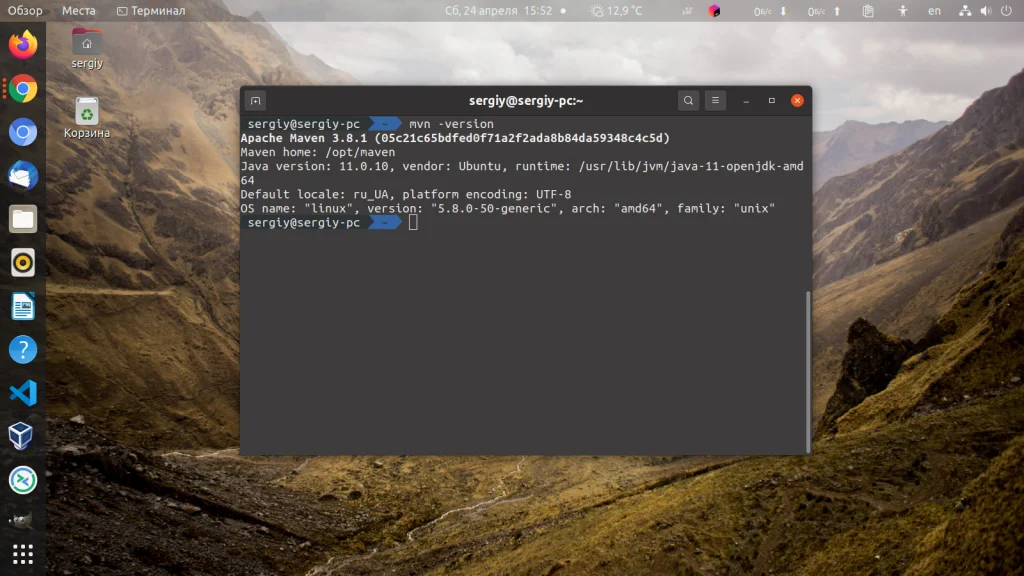The width and height of the screenshot is (1024, 576).
Task: Toggle the accessibility menu in the top panel
Action: [902, 11]
